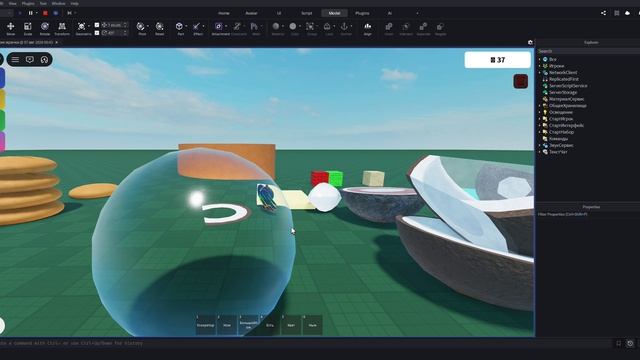Expand the NetworkClient node in Explorer

point(540,72)
